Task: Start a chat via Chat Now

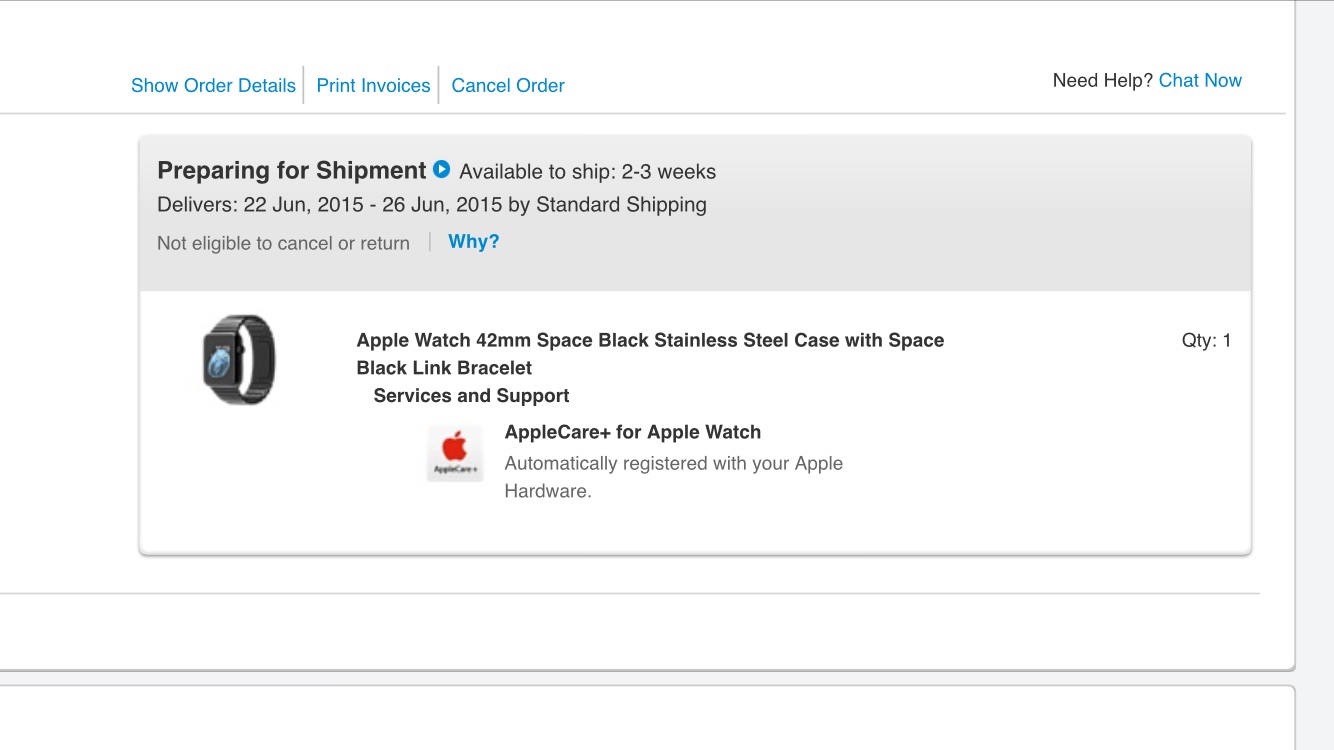Action: click(x=1200, y=81)
